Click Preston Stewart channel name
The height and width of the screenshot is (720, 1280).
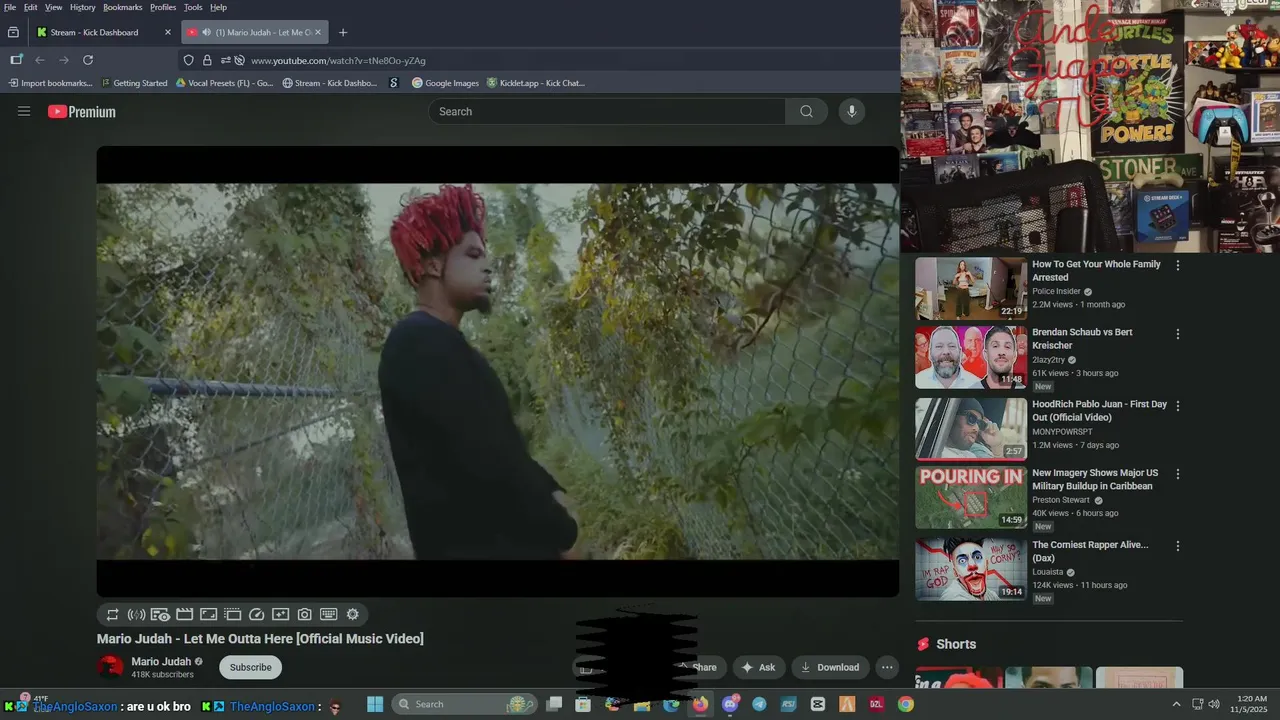1061,500
